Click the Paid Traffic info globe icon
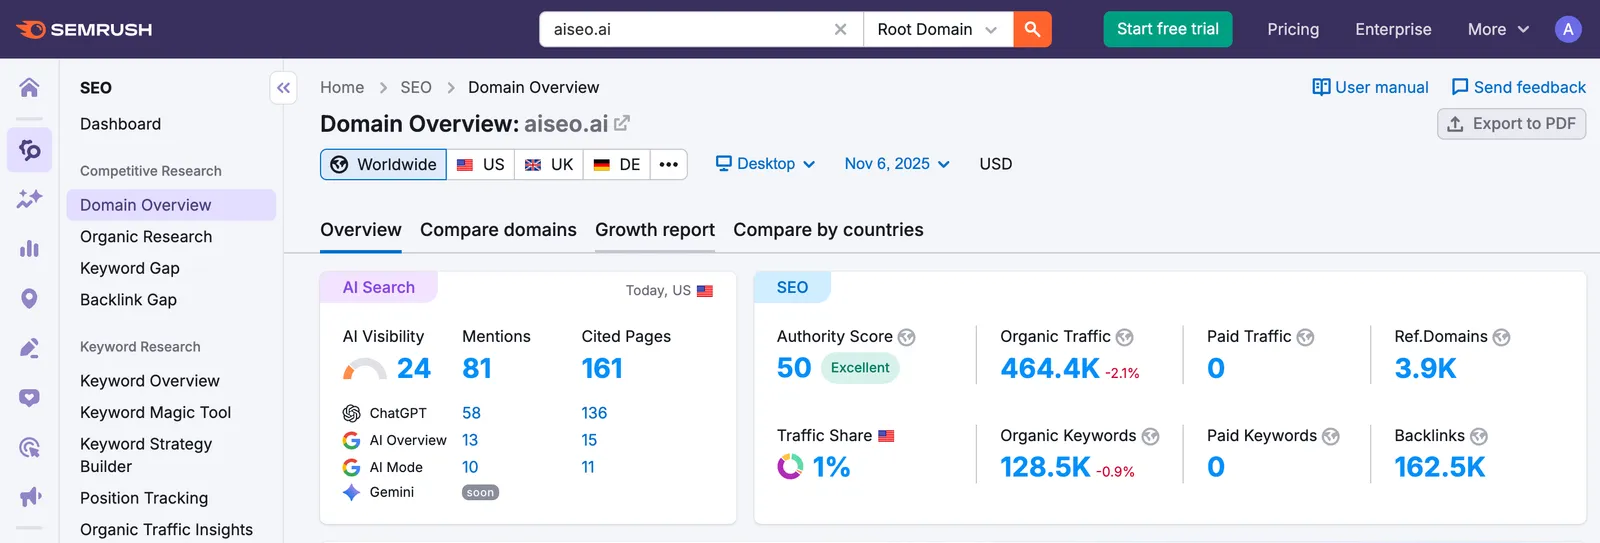This screenshot has width=1600, height=543. click(1305, 338)
